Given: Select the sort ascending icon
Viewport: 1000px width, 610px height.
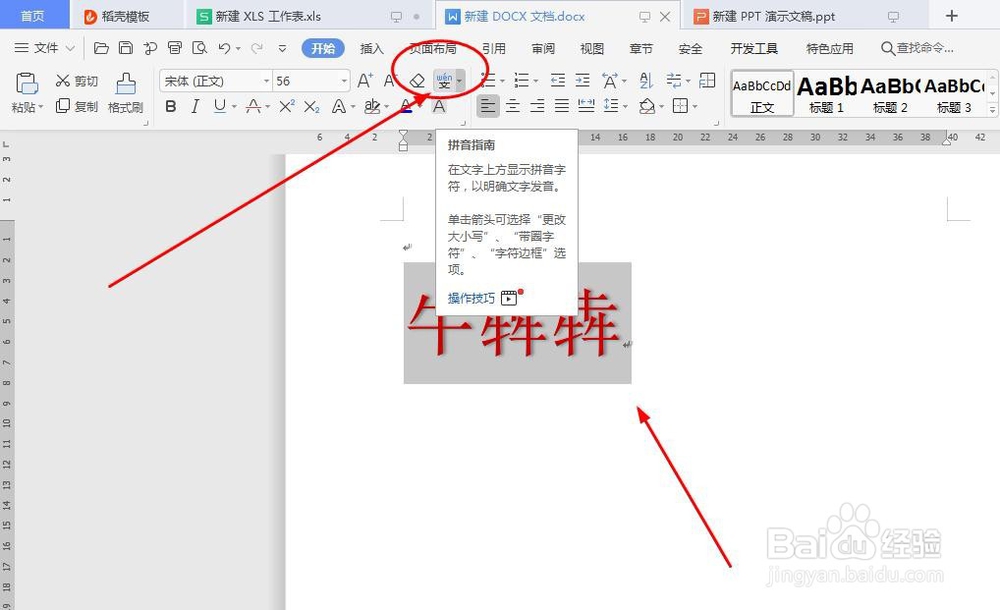Looking at the screenshot, I should 646,81.
